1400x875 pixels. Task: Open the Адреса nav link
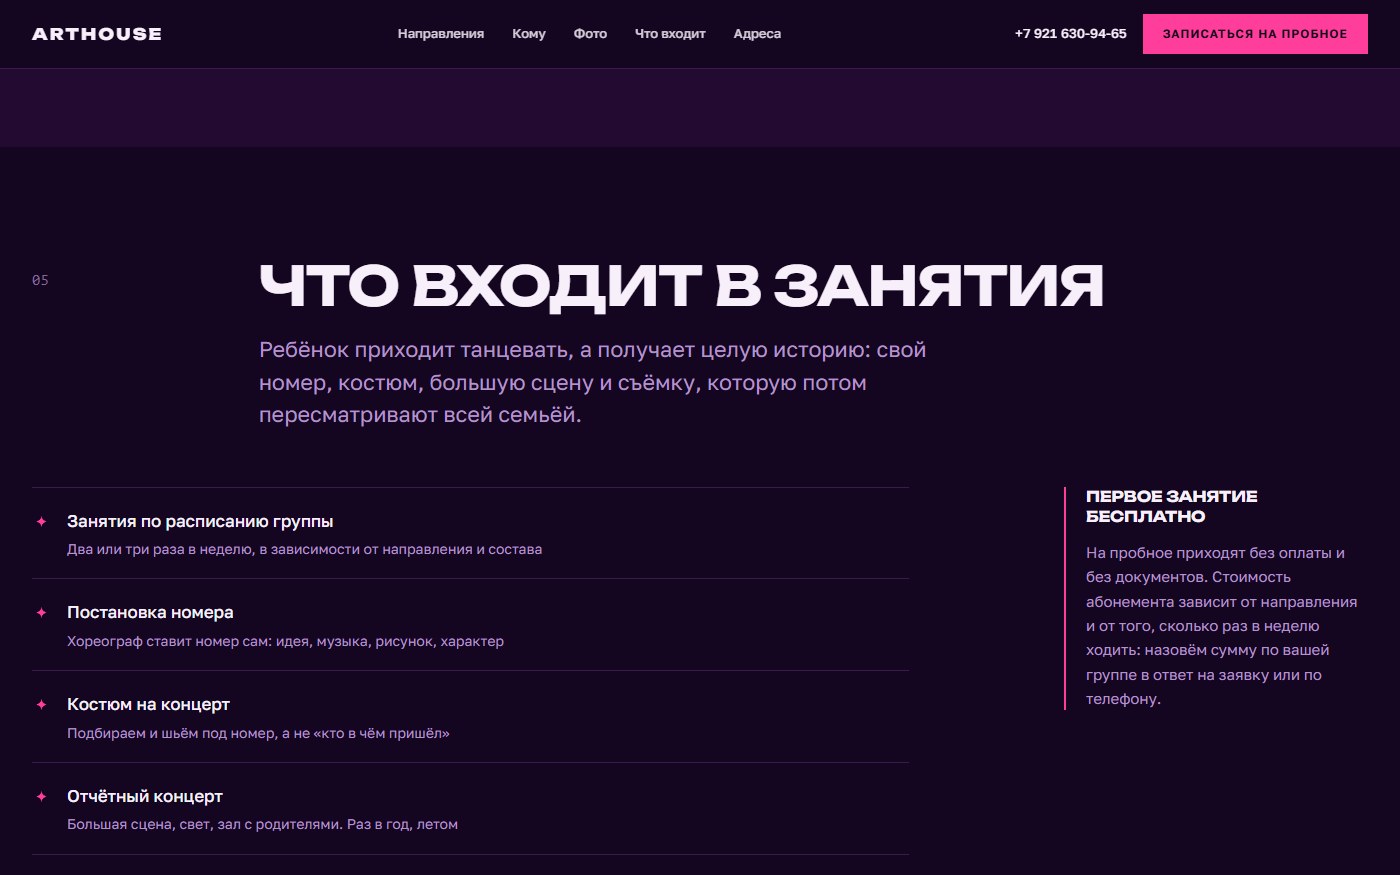757,34
